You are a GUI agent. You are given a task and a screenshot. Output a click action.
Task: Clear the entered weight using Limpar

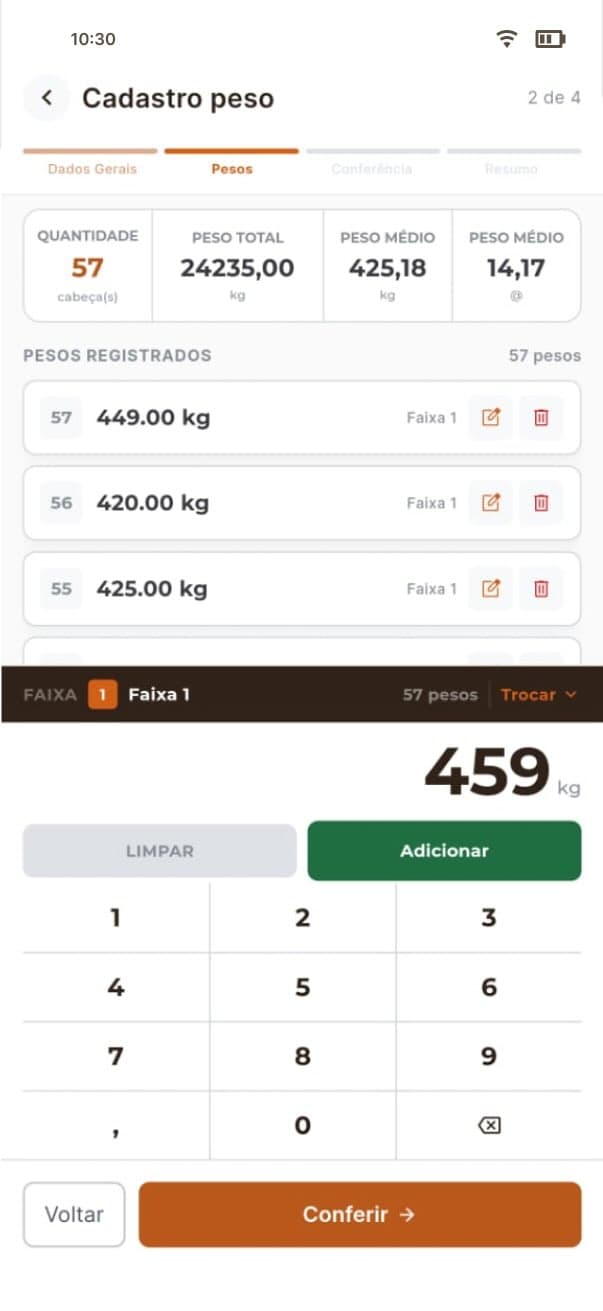[x=159, y=850]
